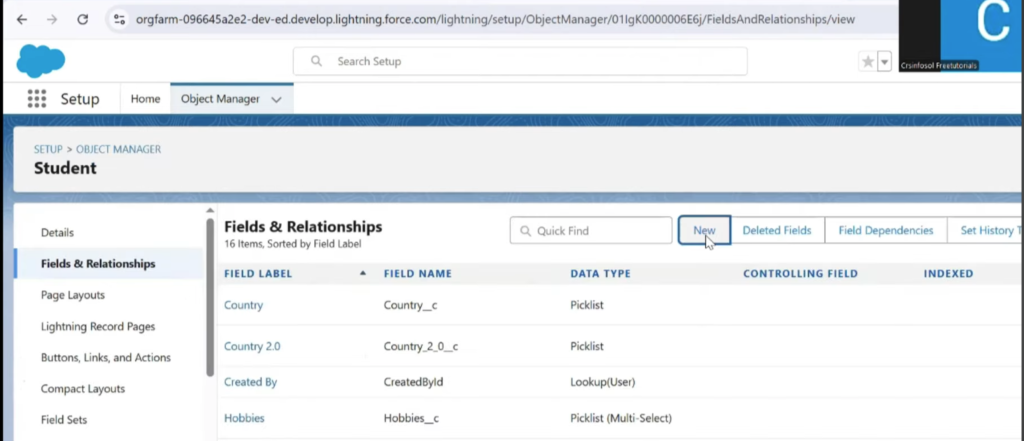Image resolution: width=1024 pixels, height=441 pixels.
Task: Click the sidebar vertical scrollbar
Action: tap(210, 300)
